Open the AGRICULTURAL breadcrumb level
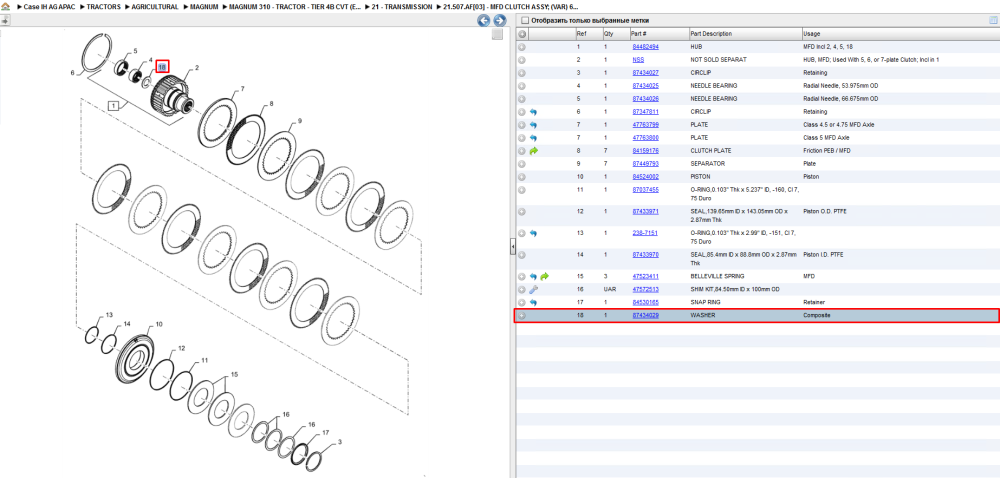Image resolution: width=1000 pixels, height=478 pixels. [155, 6]
